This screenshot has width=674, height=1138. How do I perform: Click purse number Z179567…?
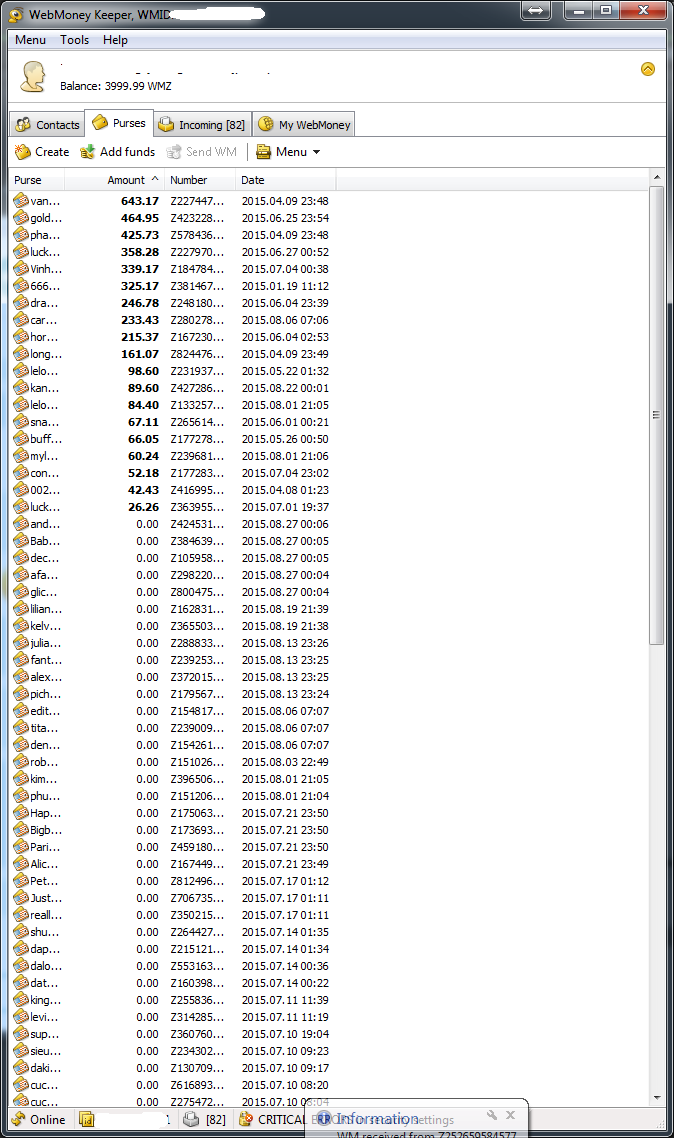click(x=197, y=694)
